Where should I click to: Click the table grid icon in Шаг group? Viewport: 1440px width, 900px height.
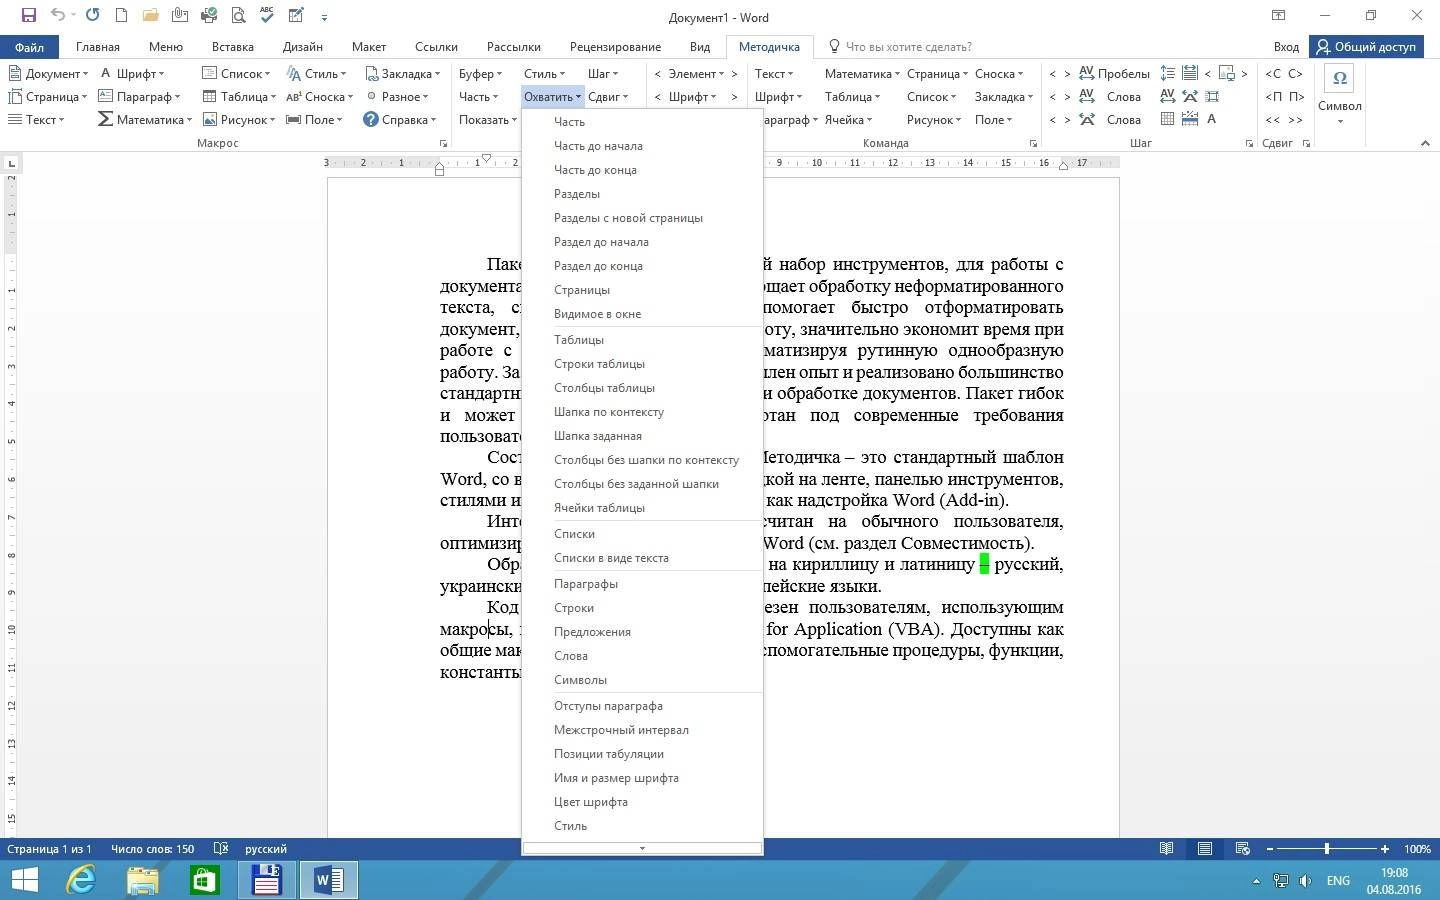tap(1167, 119)
